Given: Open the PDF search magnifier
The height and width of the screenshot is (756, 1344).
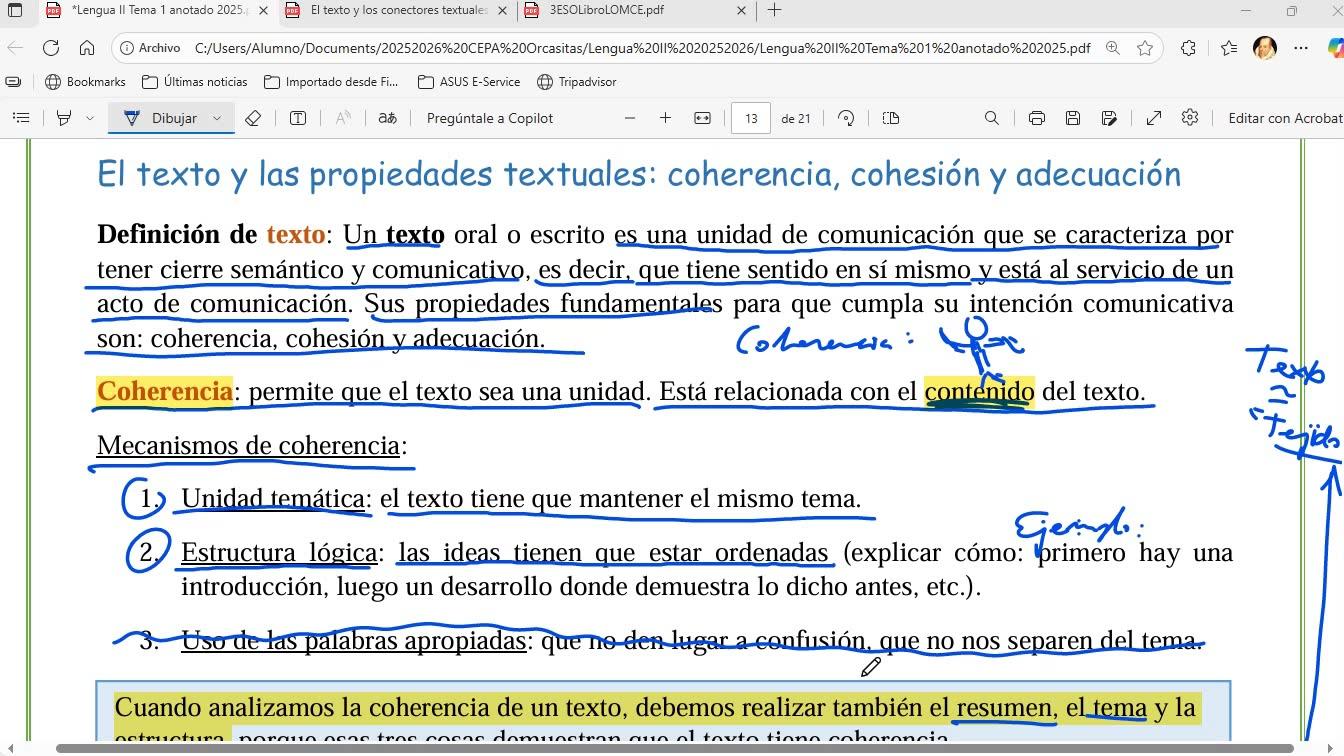Looking at the screenshot, I should pyautogui.click(x=992, y=118).
